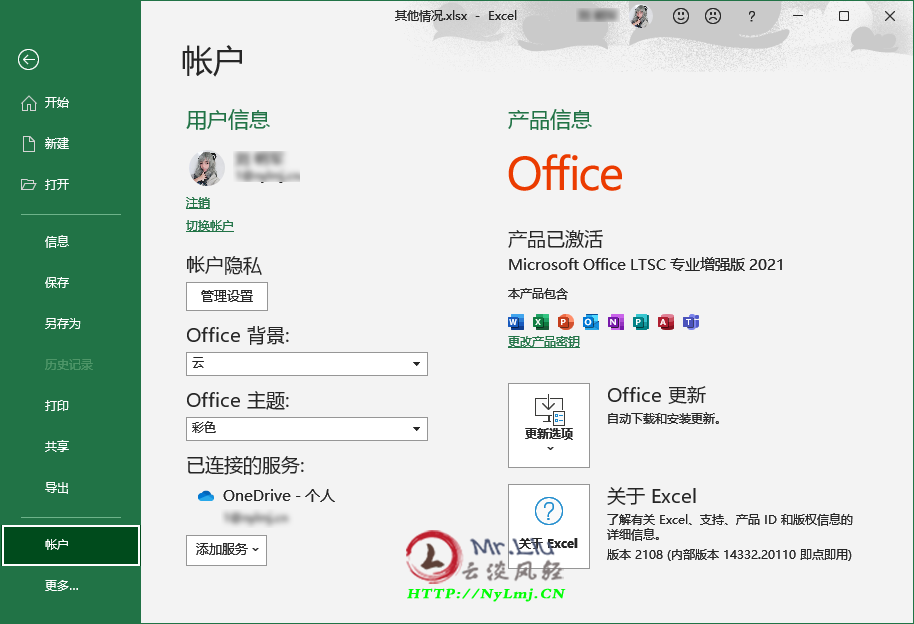Click the home icon beside 开始

(x=29, y=103)
